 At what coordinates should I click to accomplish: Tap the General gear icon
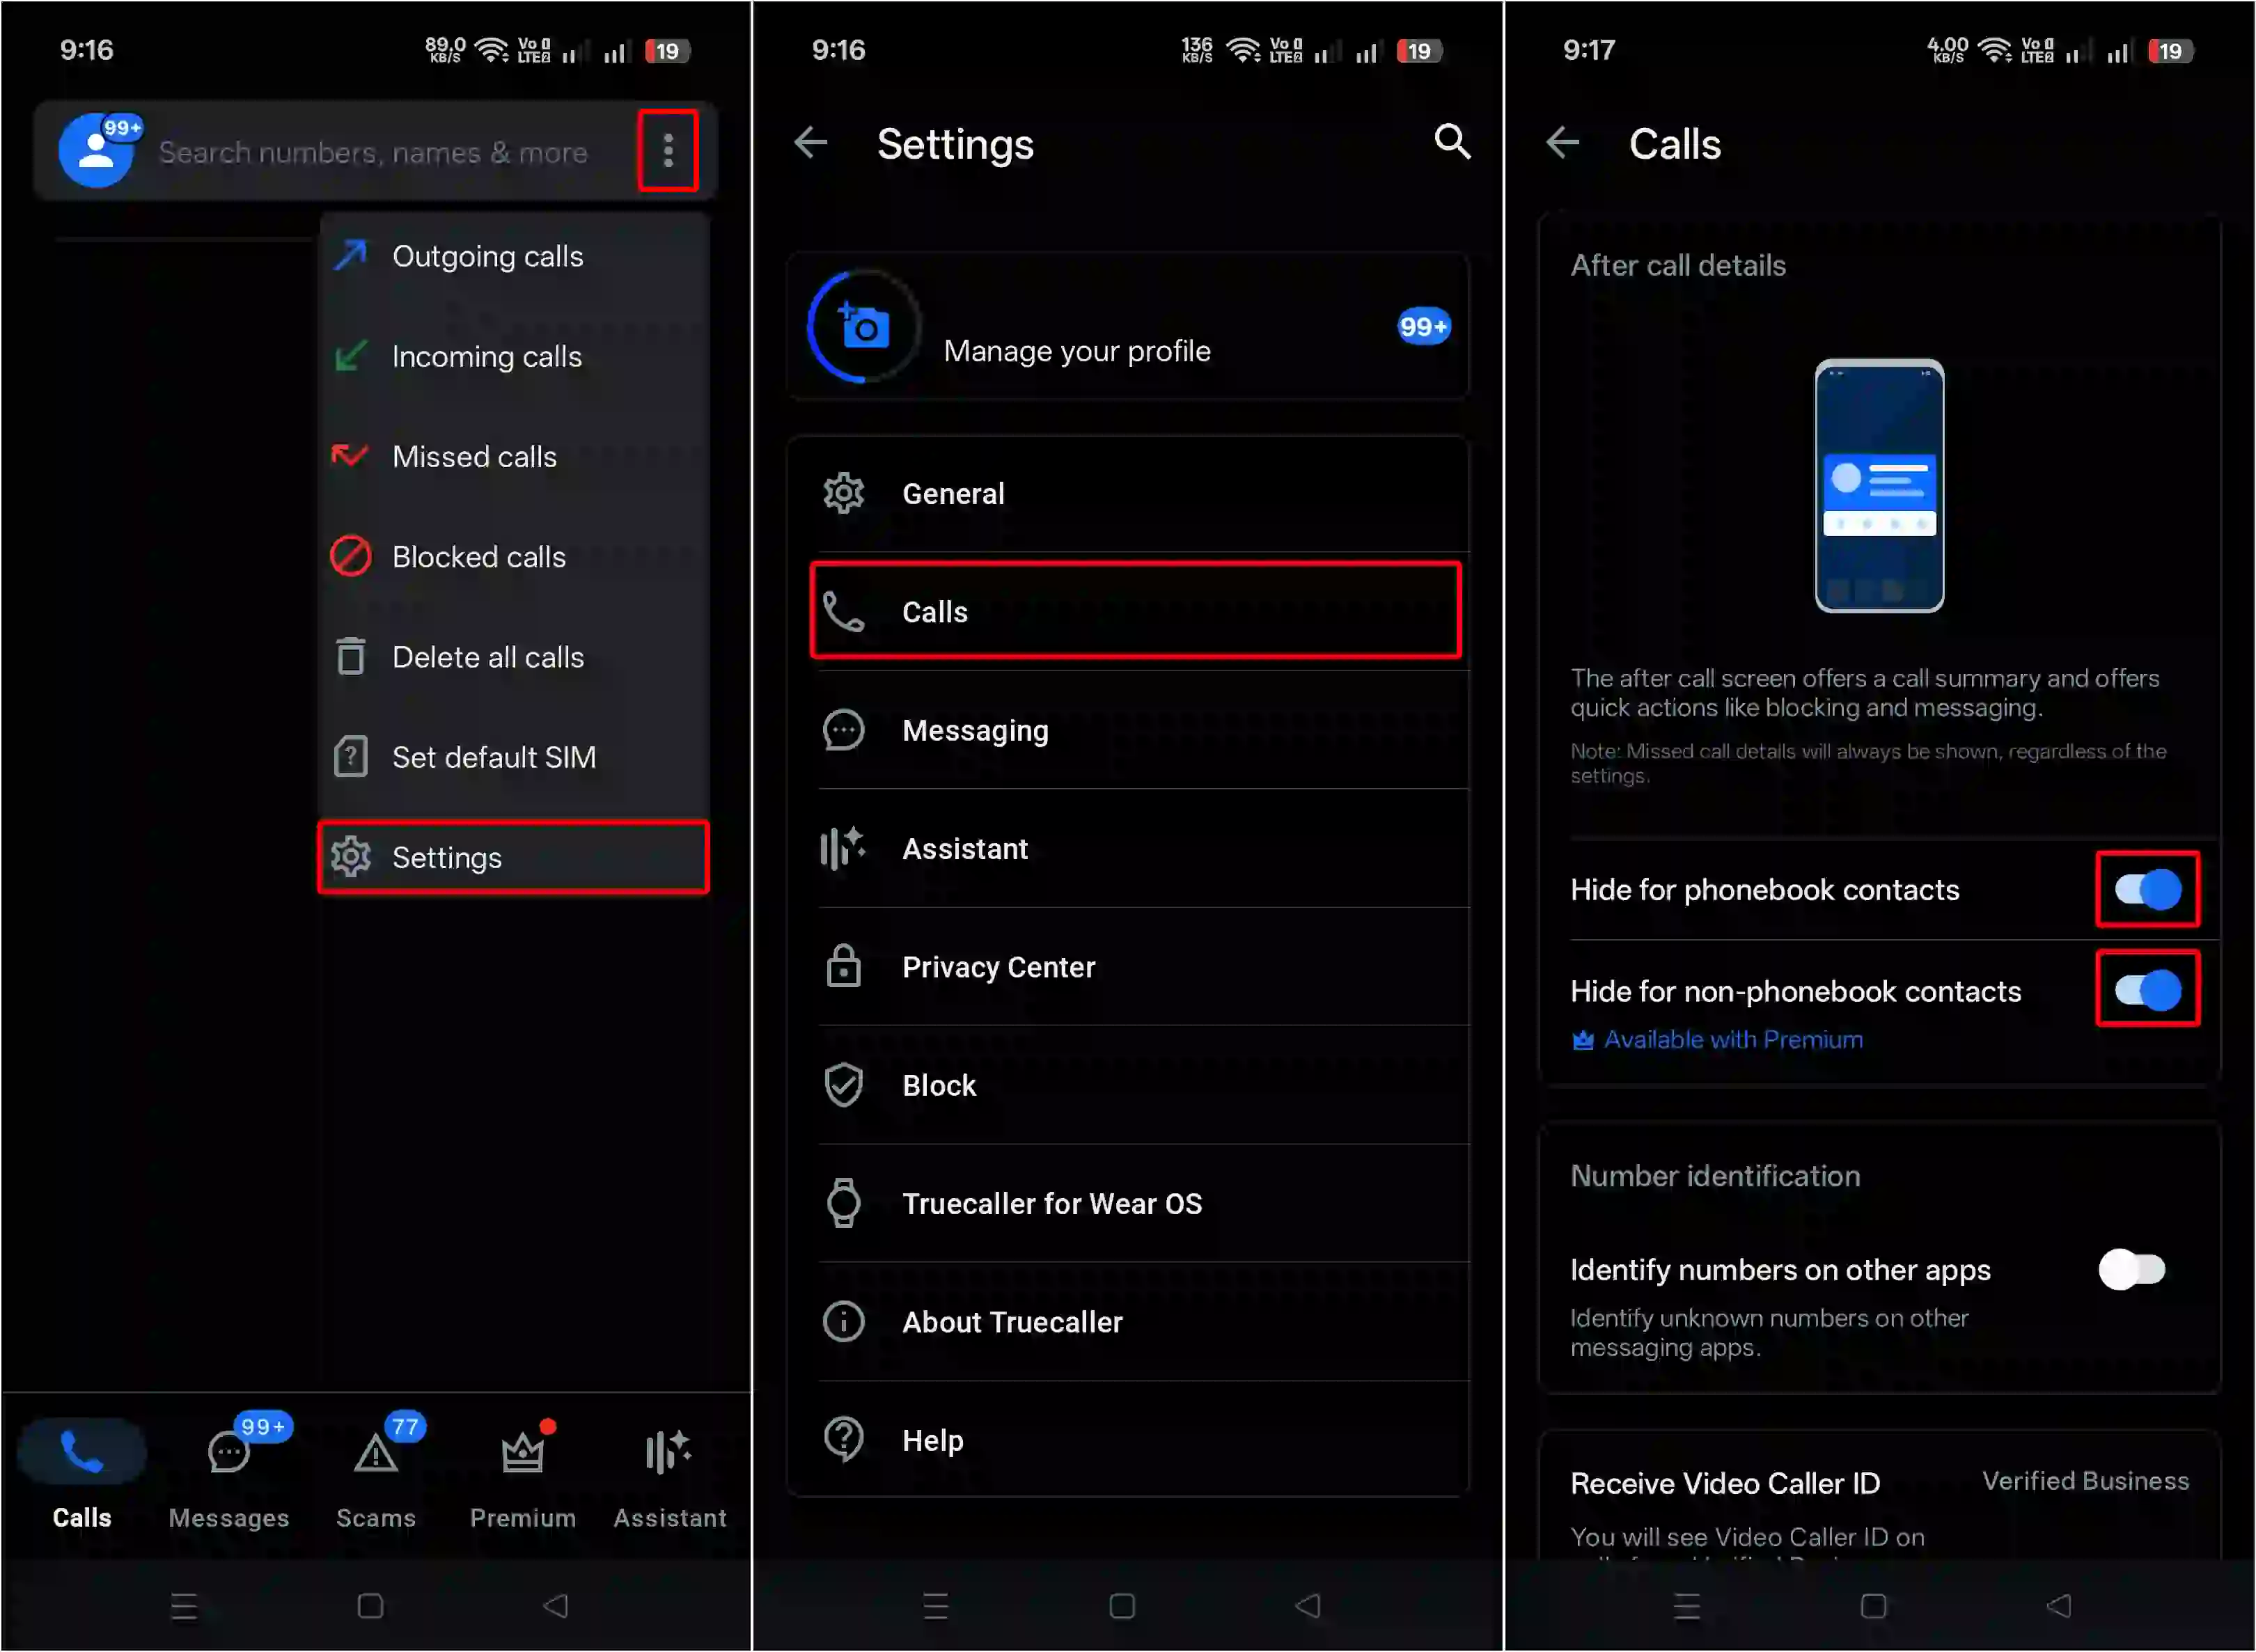[x=843, y=493]
